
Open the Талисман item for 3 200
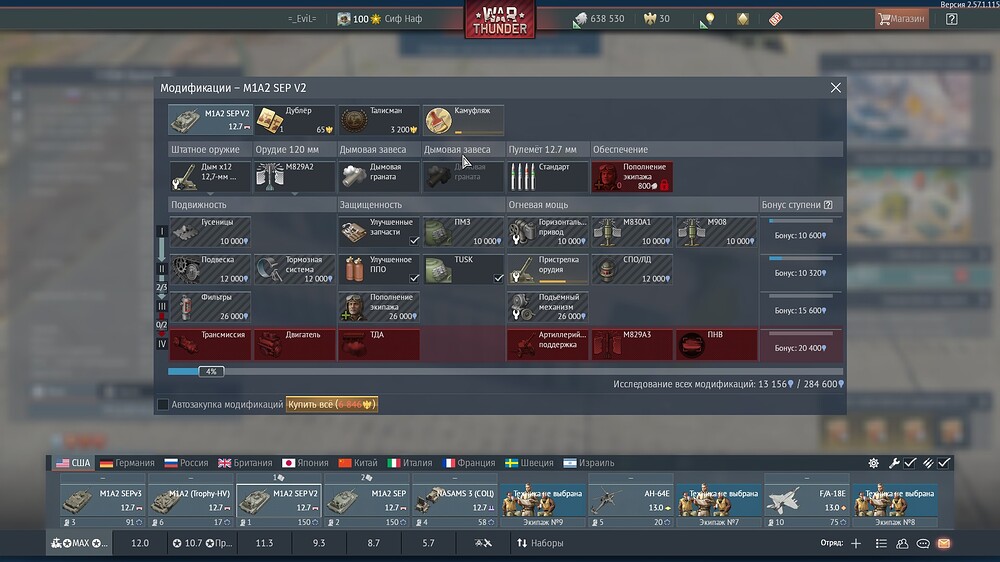[378, 120]
